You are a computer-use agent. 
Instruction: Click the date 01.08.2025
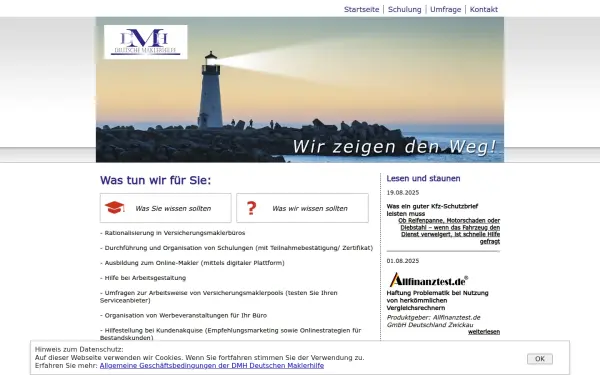(x=403, y=261)
